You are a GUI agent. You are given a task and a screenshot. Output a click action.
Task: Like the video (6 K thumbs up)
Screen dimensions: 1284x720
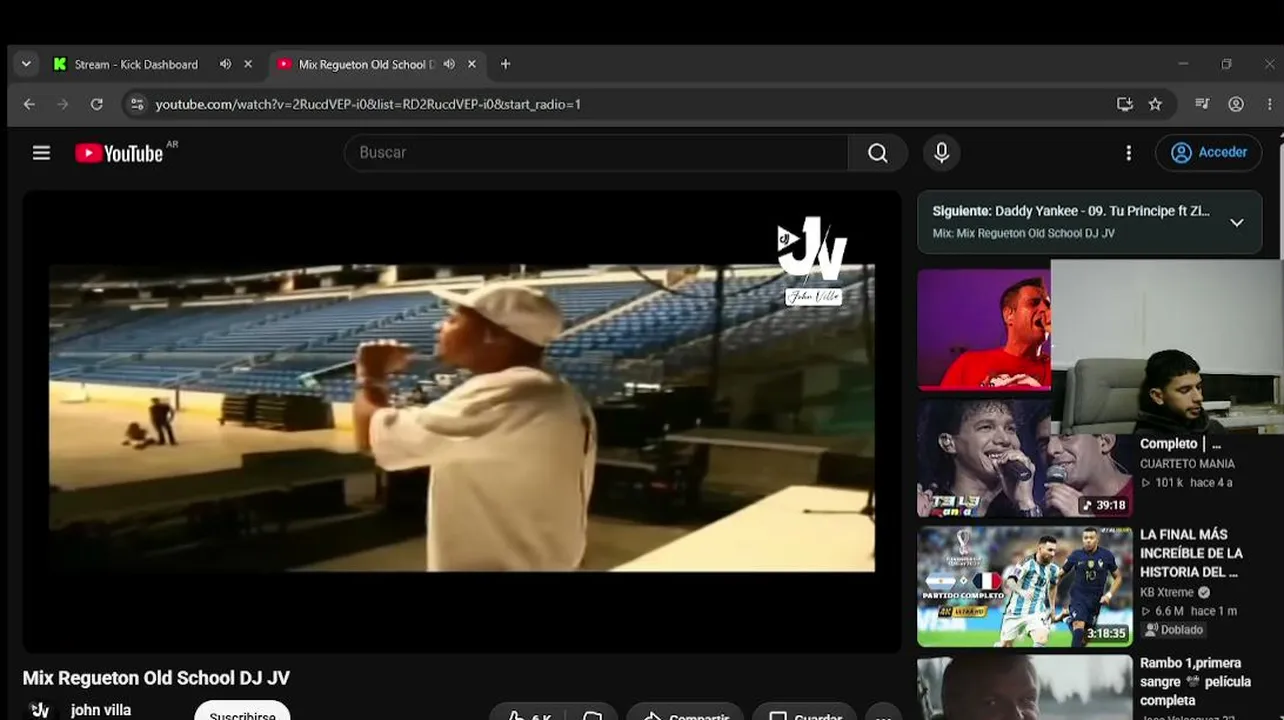(529, 714)
